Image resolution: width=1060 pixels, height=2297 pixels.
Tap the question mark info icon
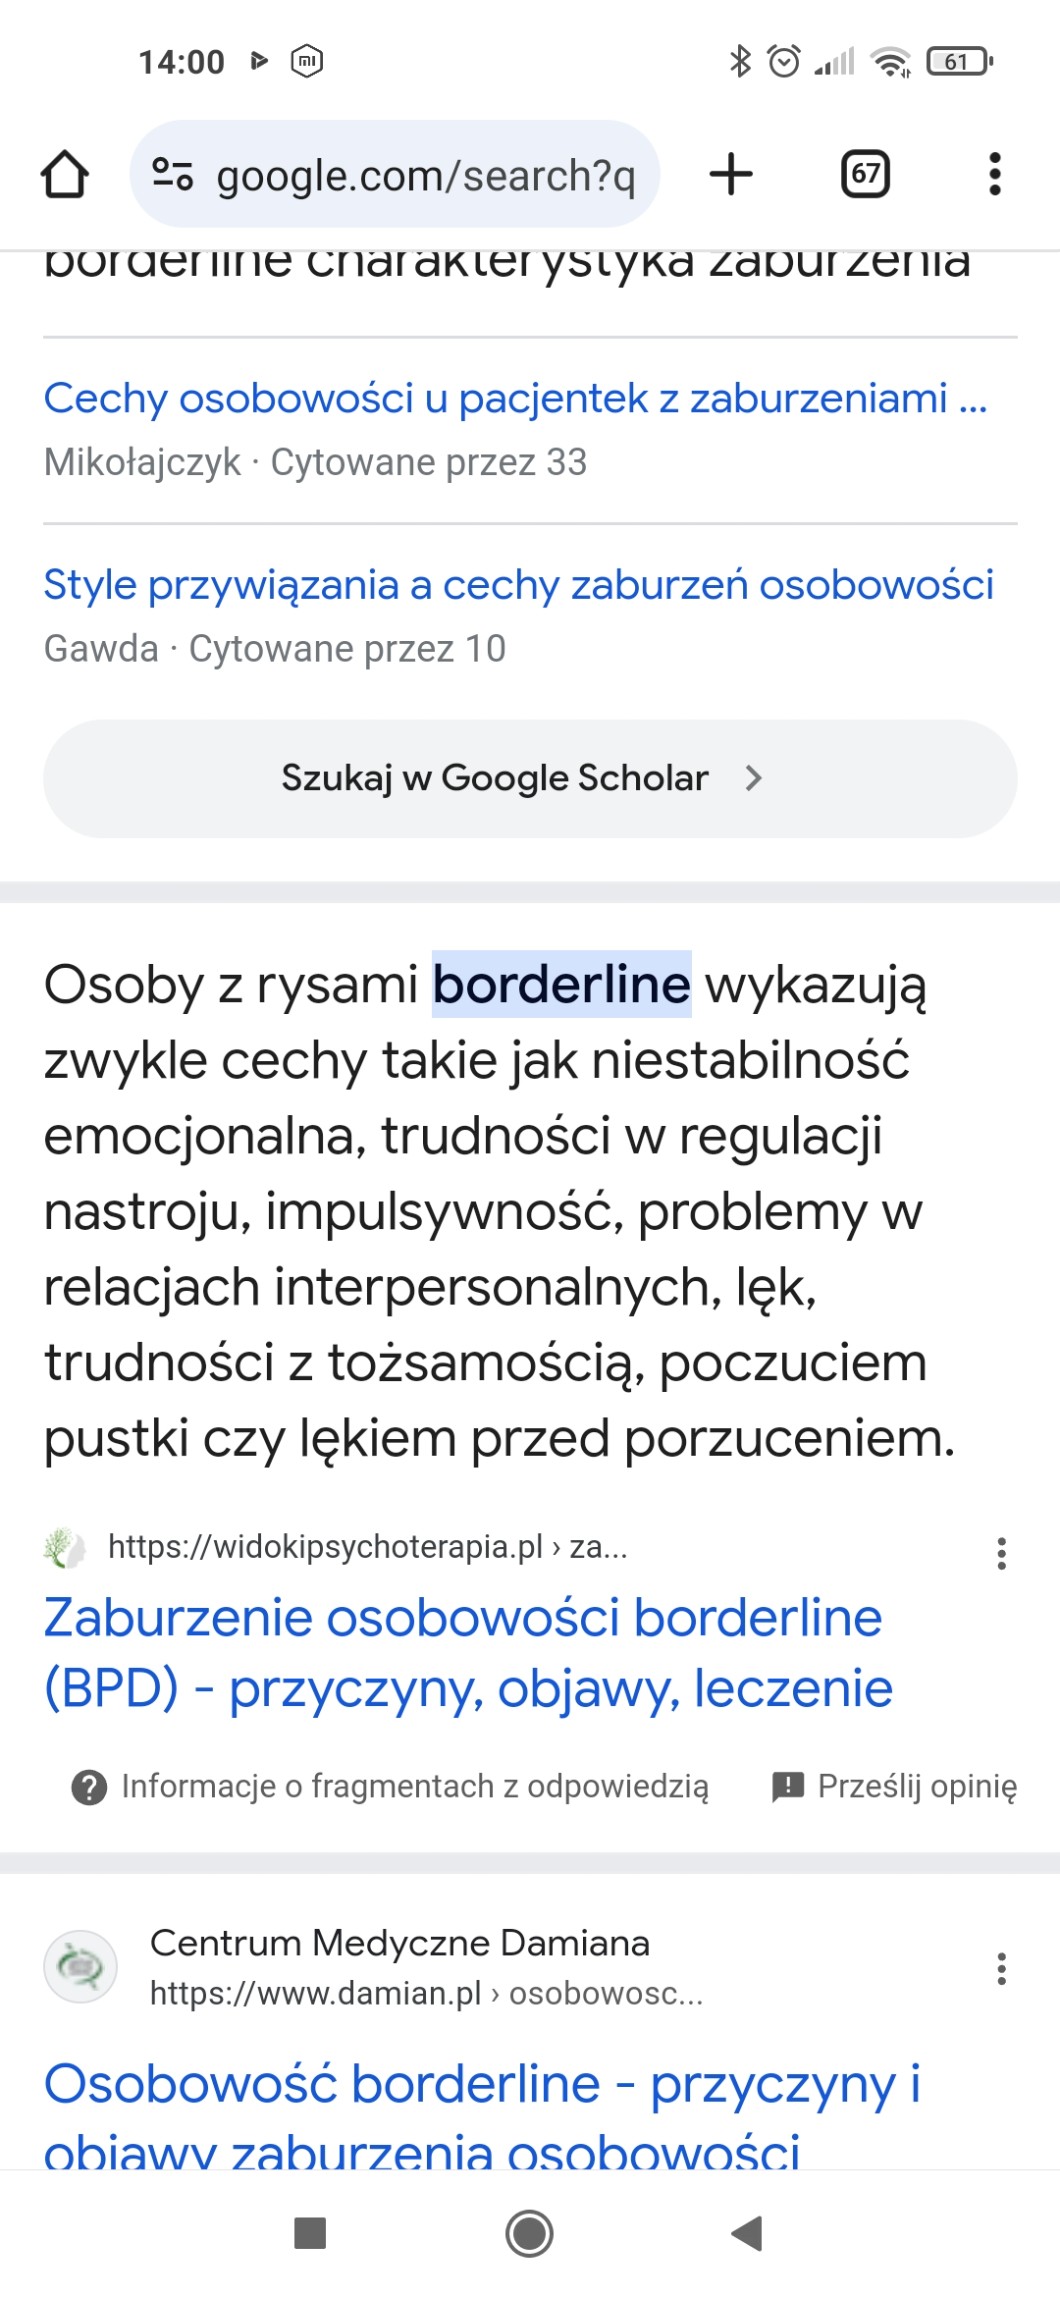89,1787
